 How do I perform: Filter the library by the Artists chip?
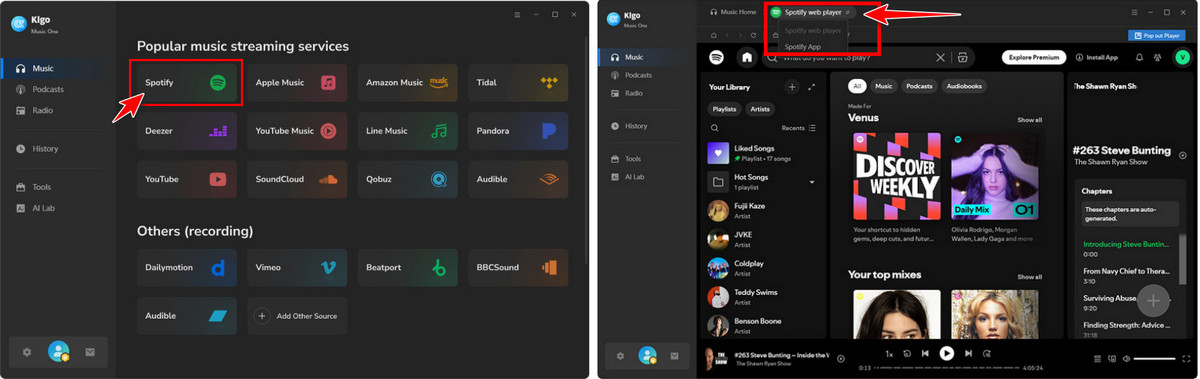pyautogui.click(x=761, y=108)
